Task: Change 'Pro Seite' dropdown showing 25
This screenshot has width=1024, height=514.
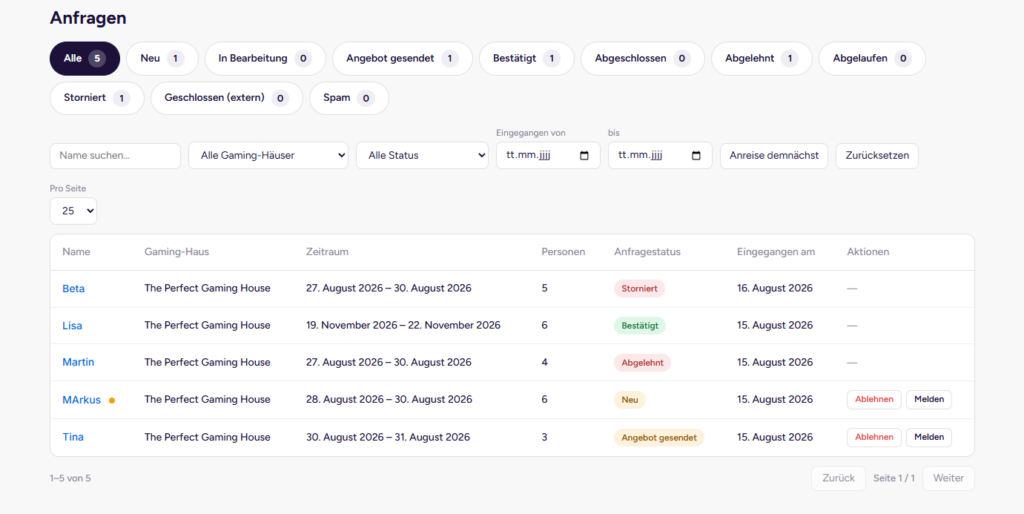Action: (x=73, y=211)
